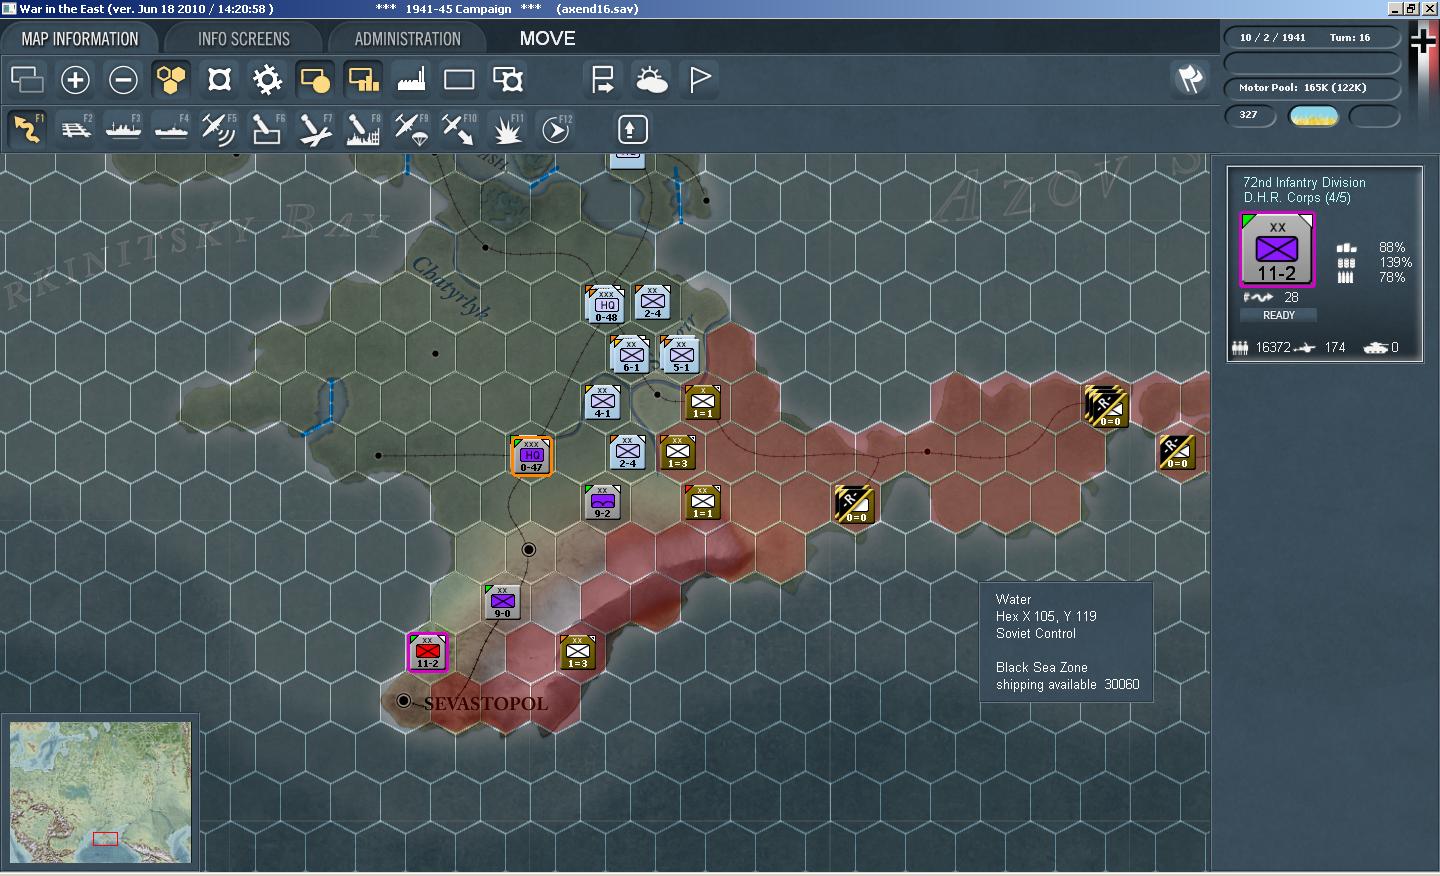1440x876 pixels.
Task: Select the 4-1 infantry counter
Action: (602, 402)
